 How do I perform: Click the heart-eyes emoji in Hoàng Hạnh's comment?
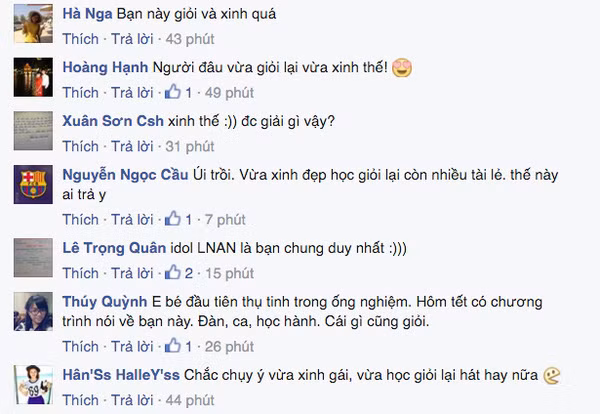pos(402,68)
